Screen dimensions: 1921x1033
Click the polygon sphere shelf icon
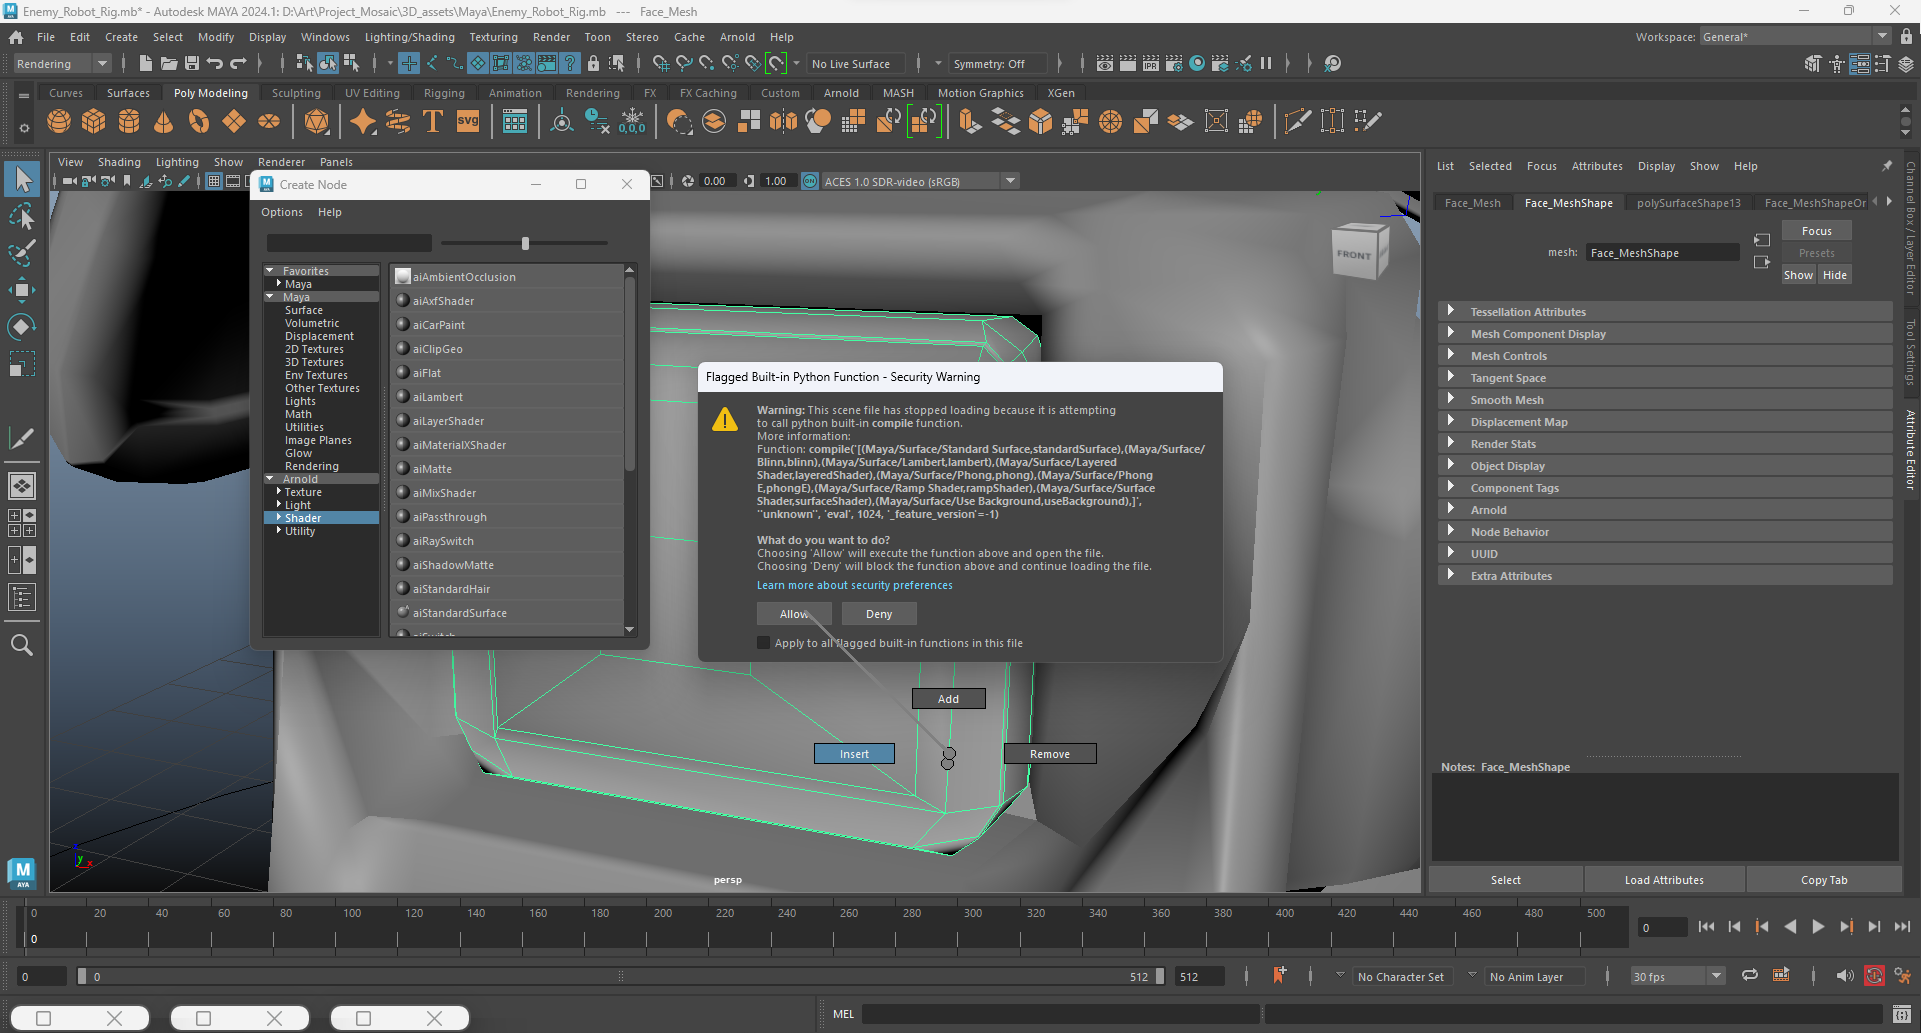tap(59, 122)
